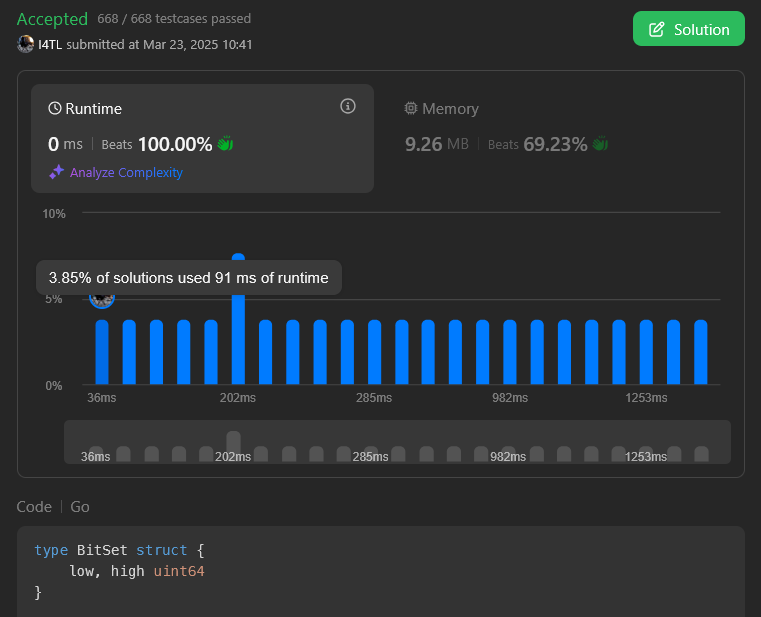The image size is (761, 617).
Task: Click the clapping hands icon beside 69.23%
Action: pos(600,144)
